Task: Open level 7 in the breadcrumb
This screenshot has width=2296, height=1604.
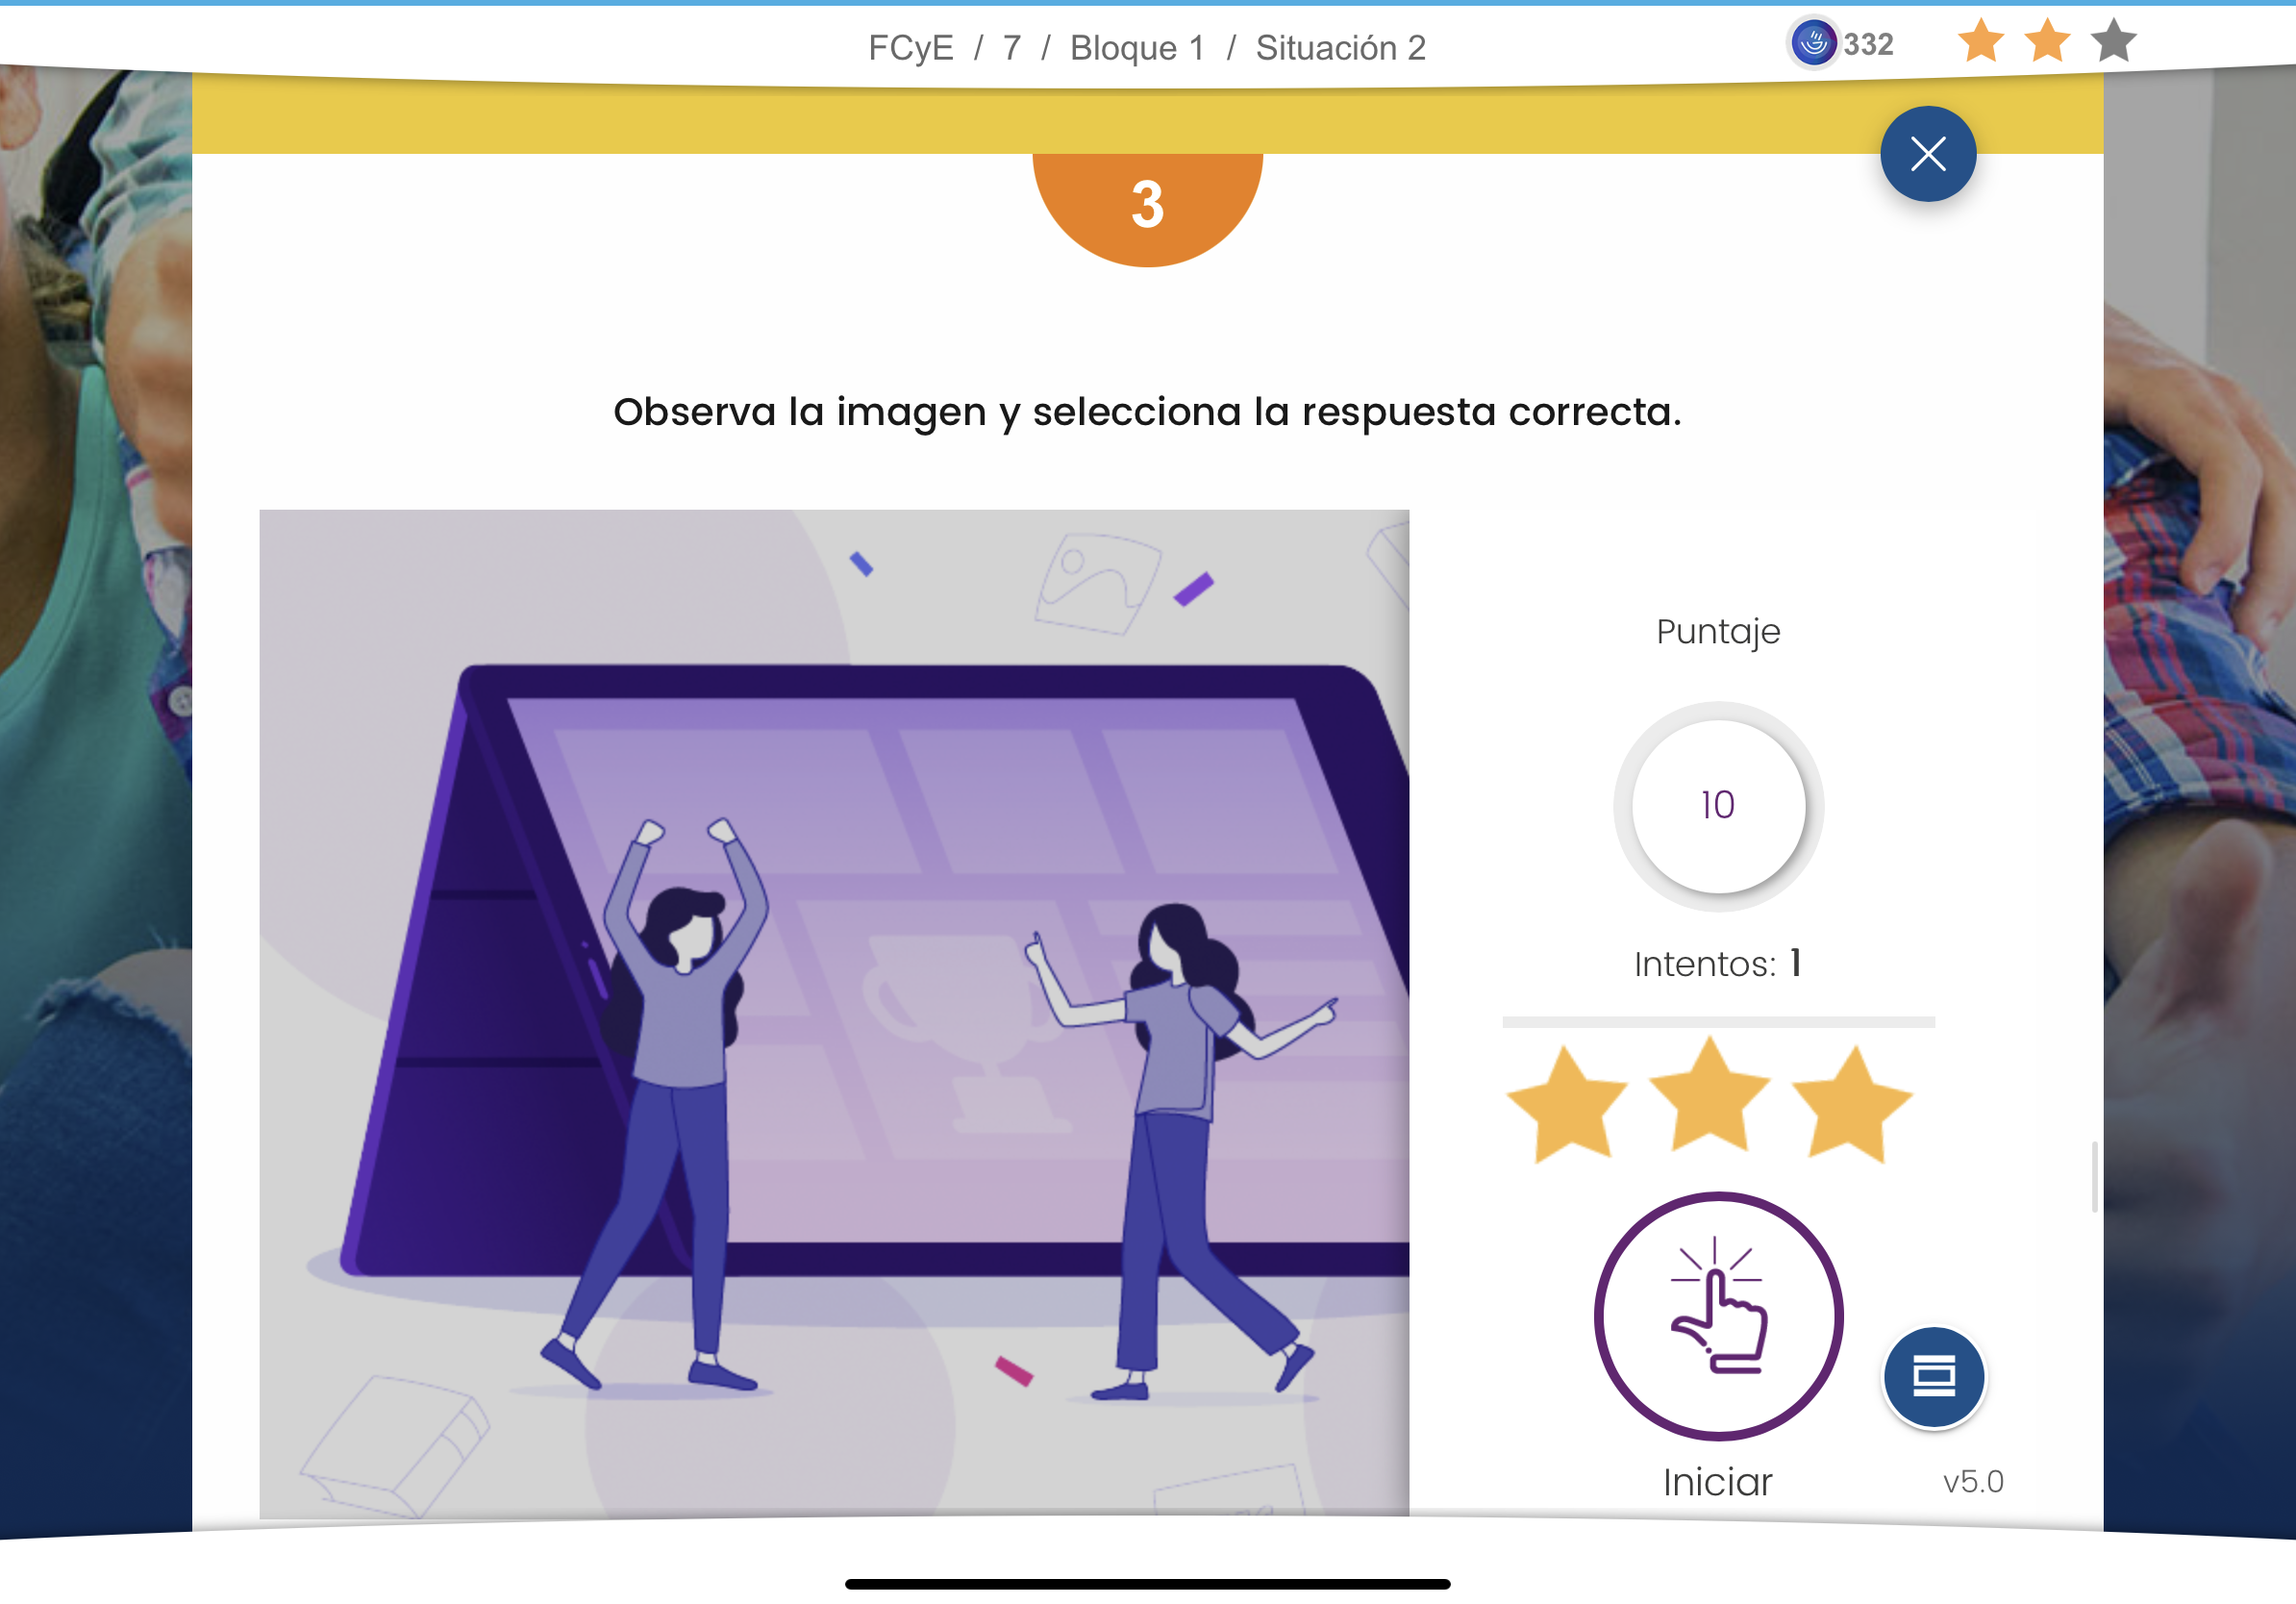Action: coord(1012,48)
